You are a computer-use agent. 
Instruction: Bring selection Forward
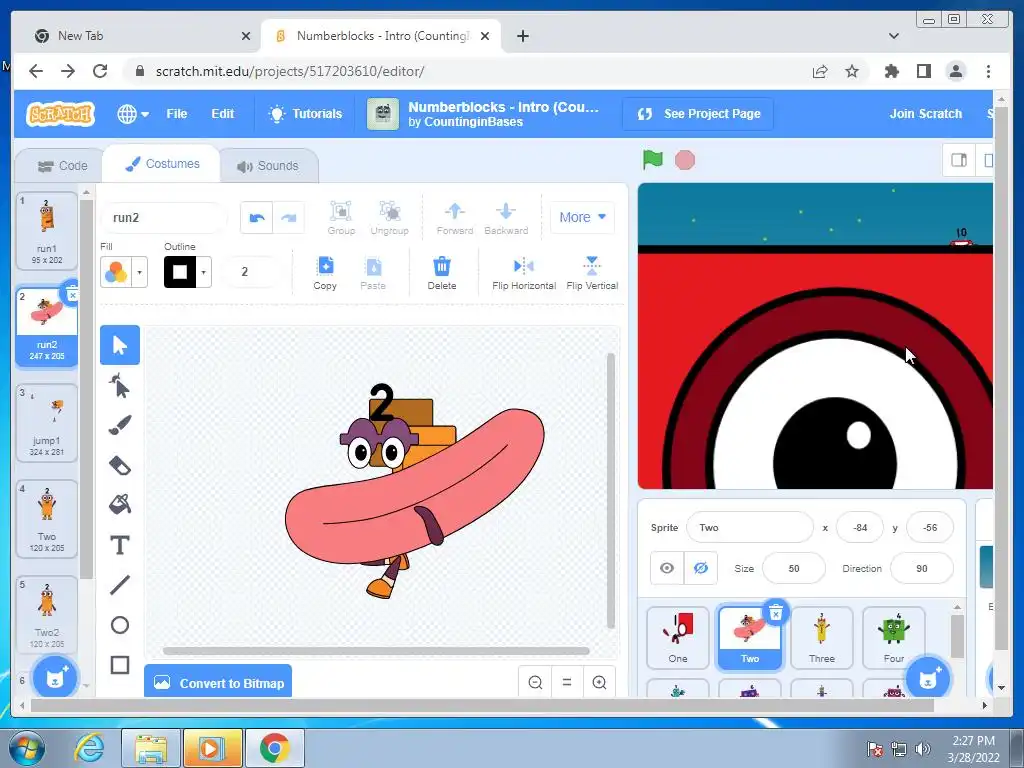[x=455, y=217]
